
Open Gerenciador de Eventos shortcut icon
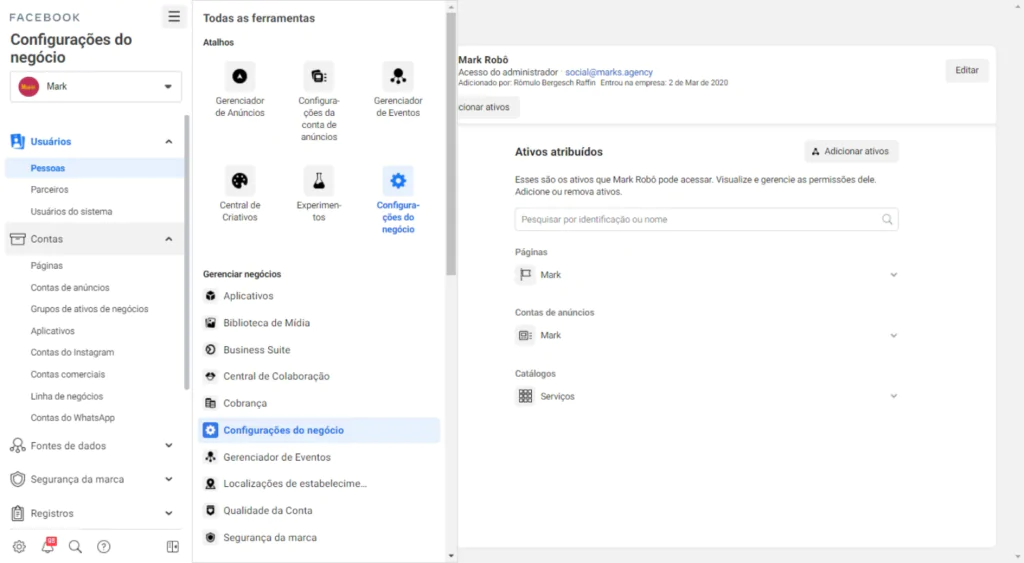click(x=398, y=76)
